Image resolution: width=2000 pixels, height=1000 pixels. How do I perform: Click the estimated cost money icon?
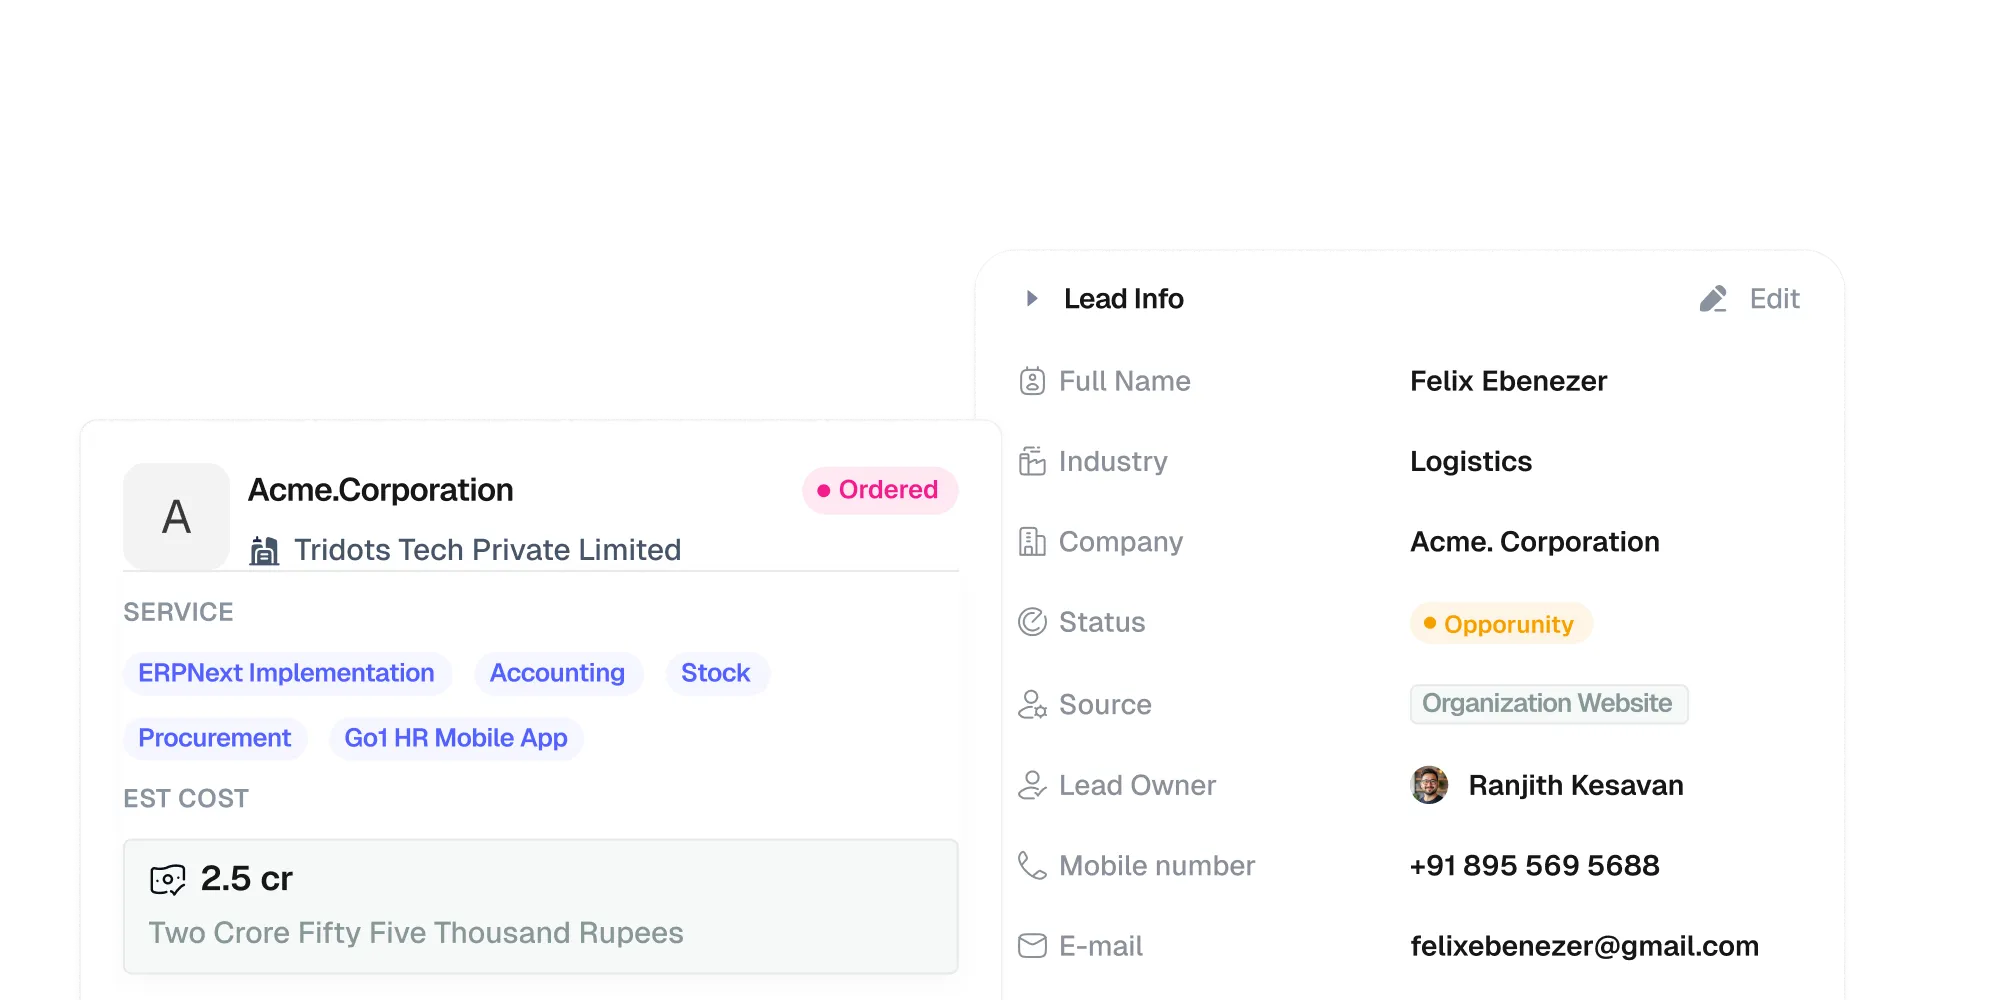tap(168, 879)
